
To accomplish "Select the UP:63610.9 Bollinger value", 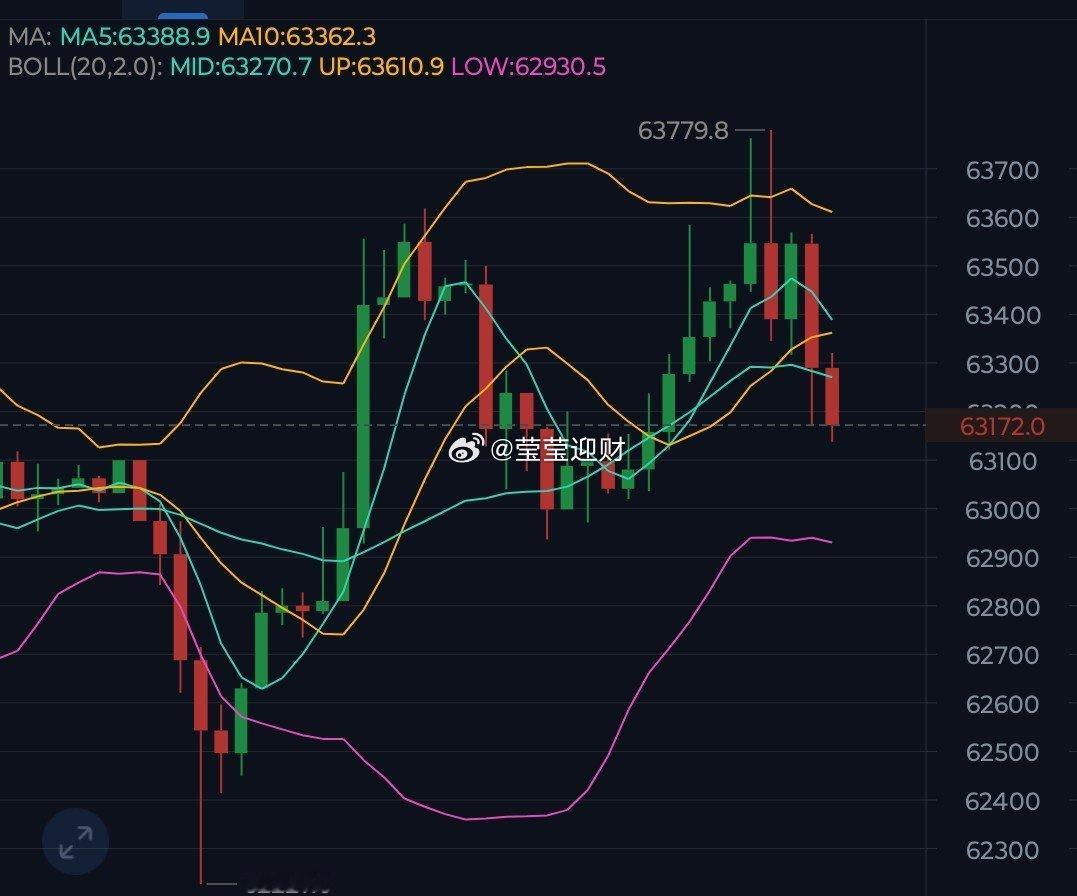I will 381,67.
